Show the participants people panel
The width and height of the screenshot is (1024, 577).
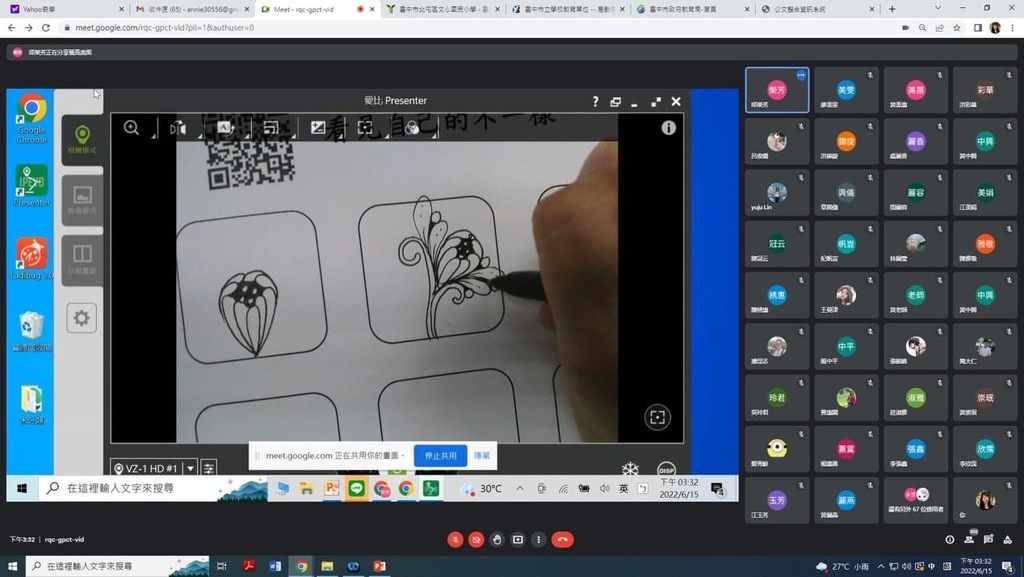click(x=969, y=539)
